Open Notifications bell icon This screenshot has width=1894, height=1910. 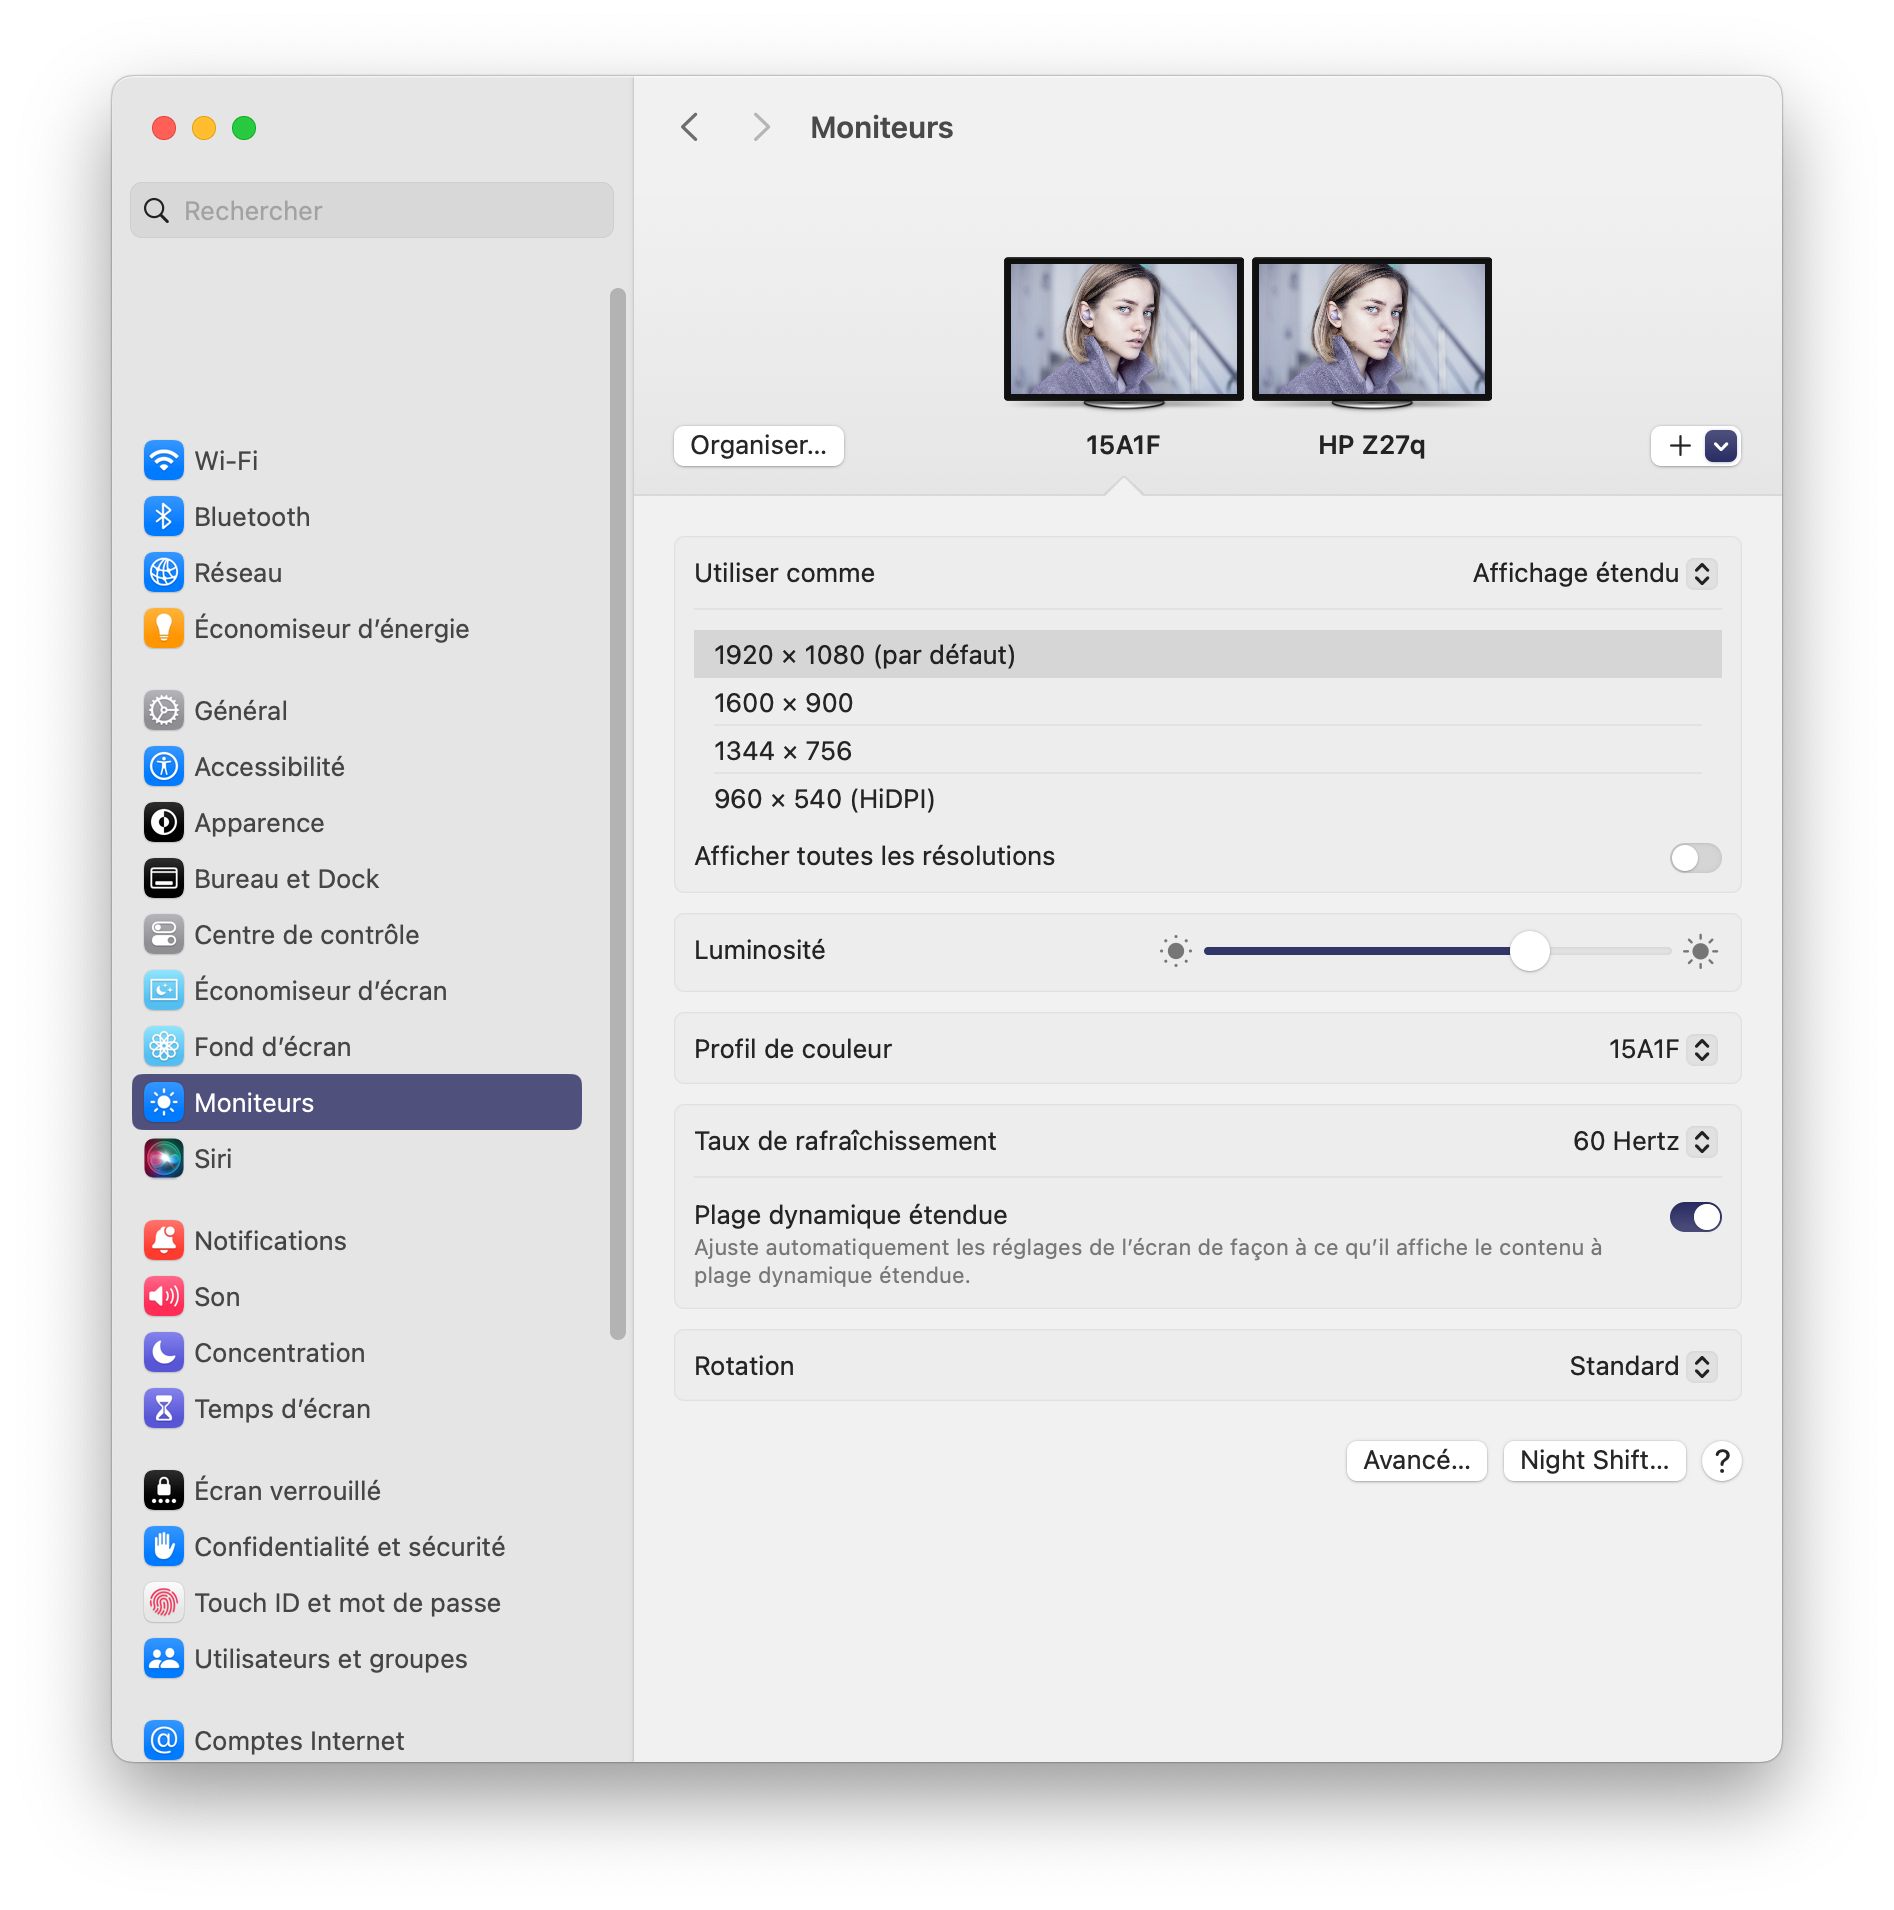pyautogui.click(x=164, y=1241)
